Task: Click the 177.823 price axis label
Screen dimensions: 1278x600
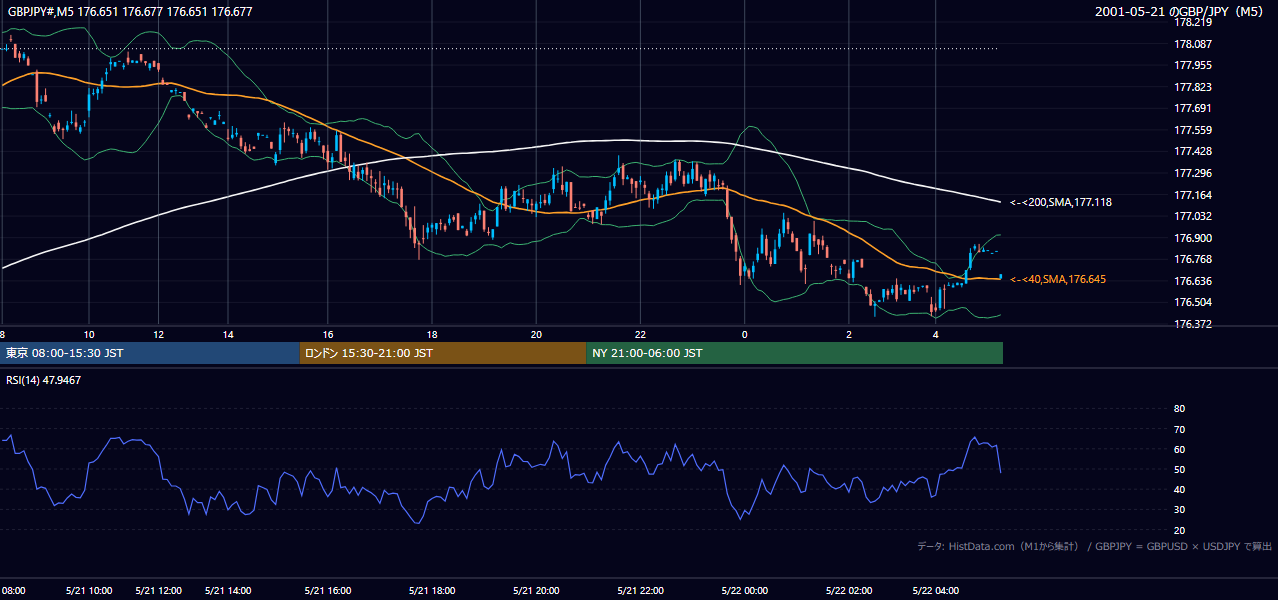Action: [1192, 87]
